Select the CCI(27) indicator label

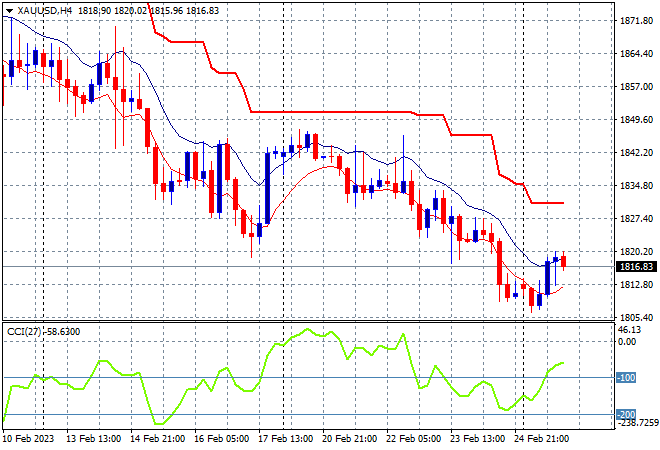[x=24, y=332]
